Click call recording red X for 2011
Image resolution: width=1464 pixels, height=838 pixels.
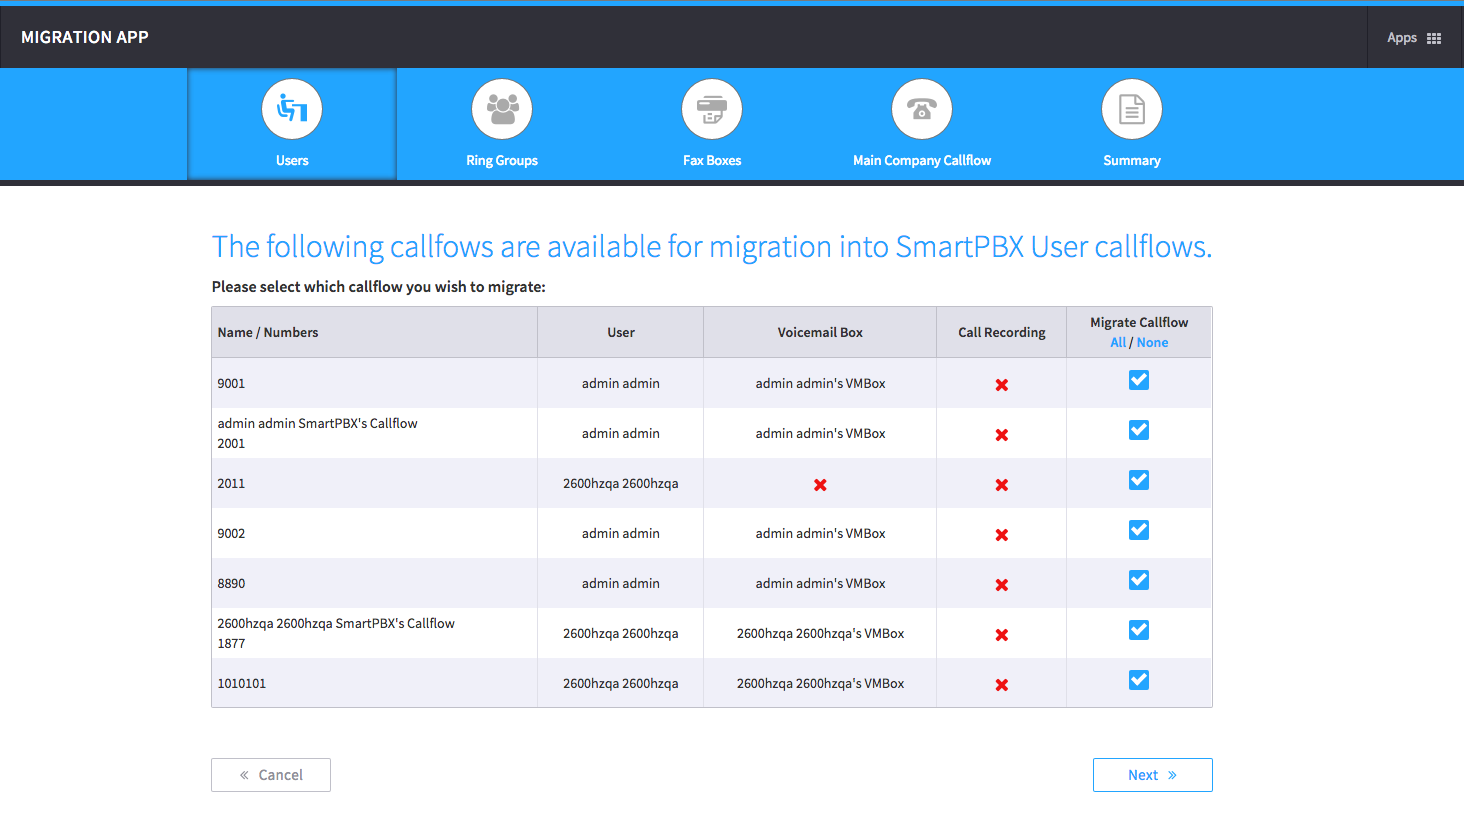[x=1001, y=485]
